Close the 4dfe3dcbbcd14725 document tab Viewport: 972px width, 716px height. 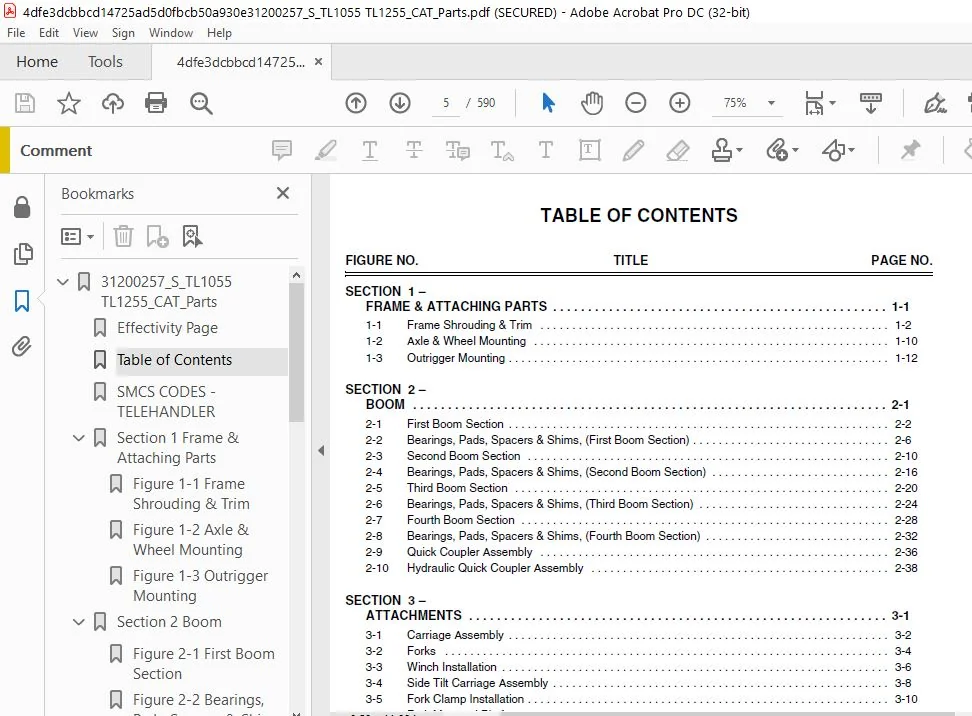(319, 62)
